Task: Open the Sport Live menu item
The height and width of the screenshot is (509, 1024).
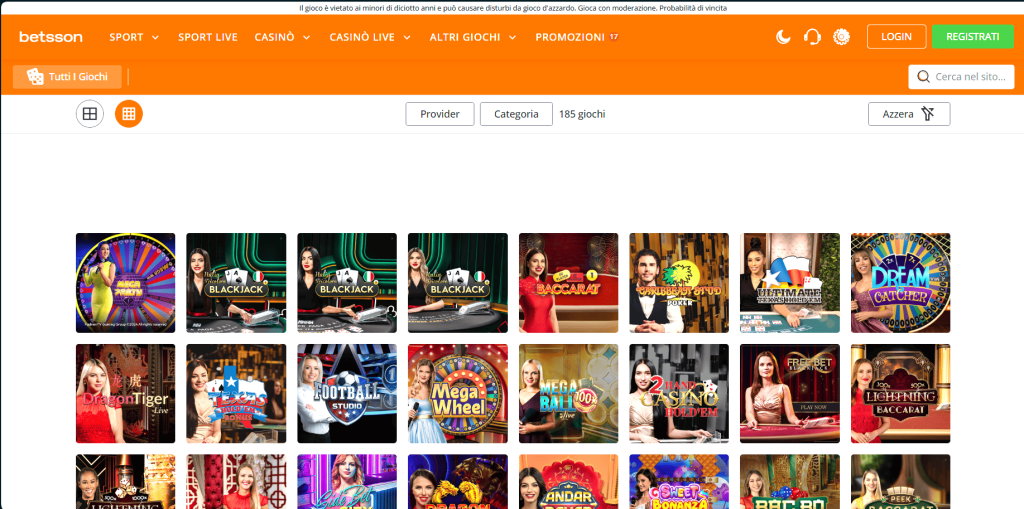Action: pos(208,37)
